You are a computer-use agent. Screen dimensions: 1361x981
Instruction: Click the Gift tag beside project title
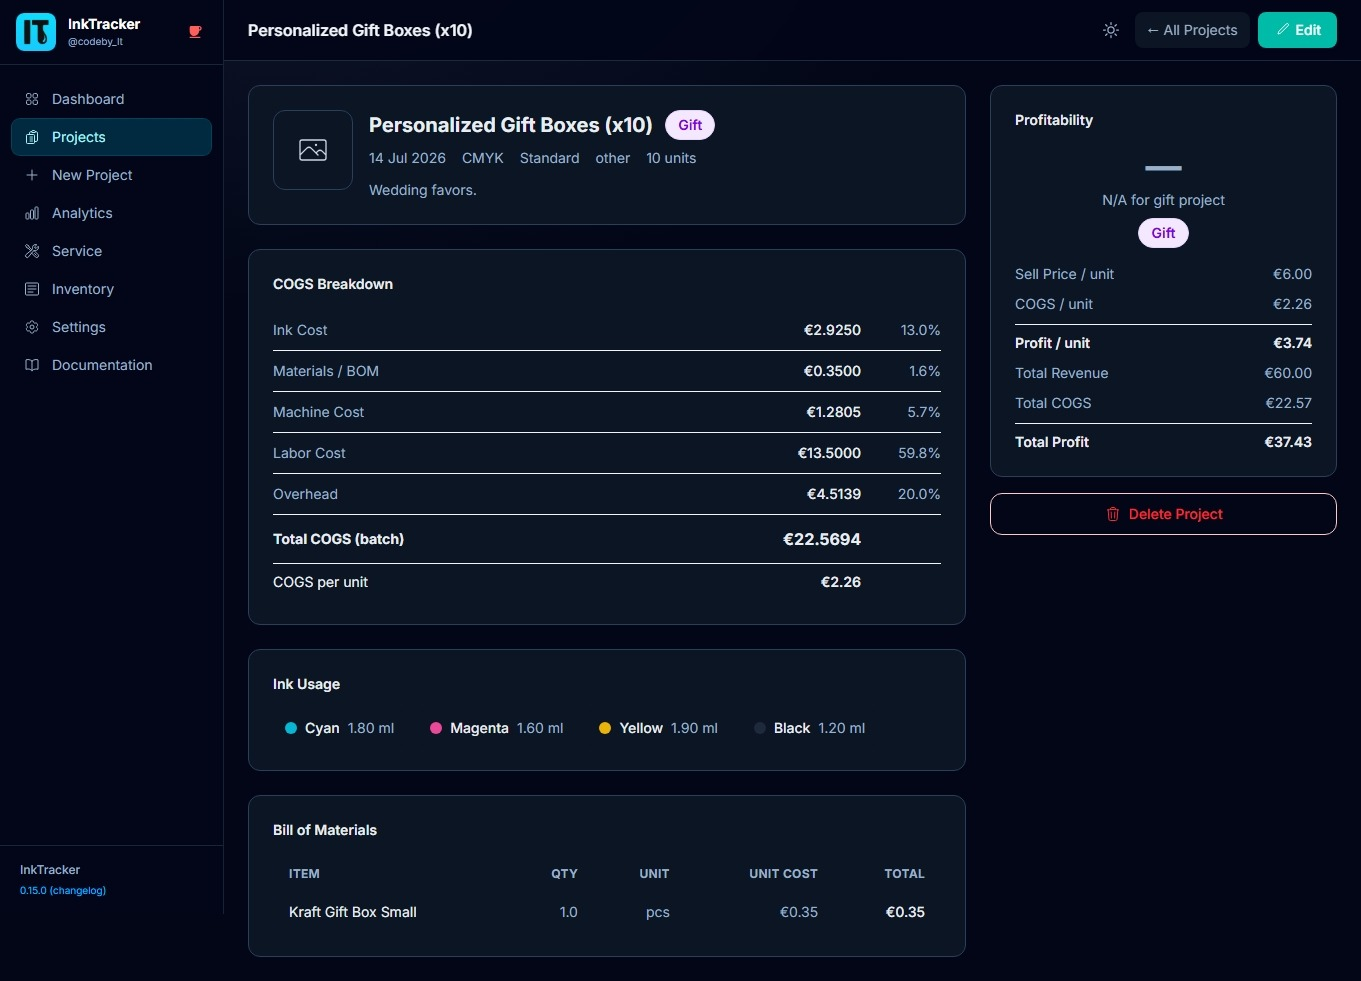tap(690, 125)
